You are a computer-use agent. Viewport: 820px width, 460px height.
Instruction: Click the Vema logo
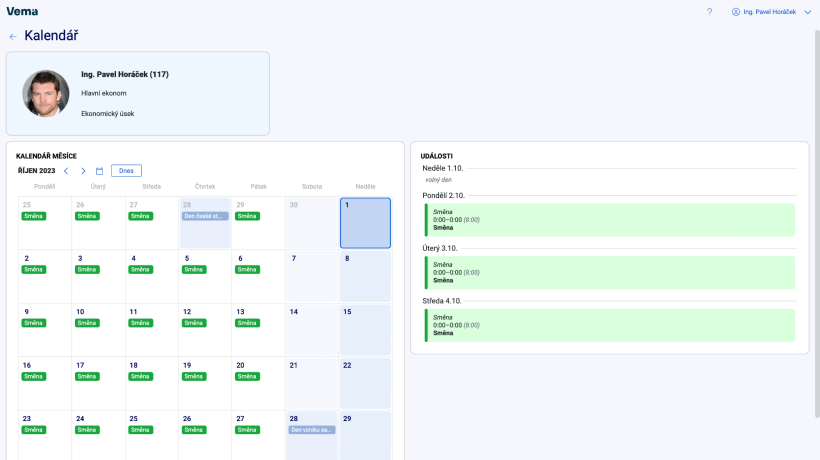click(22, 11)
